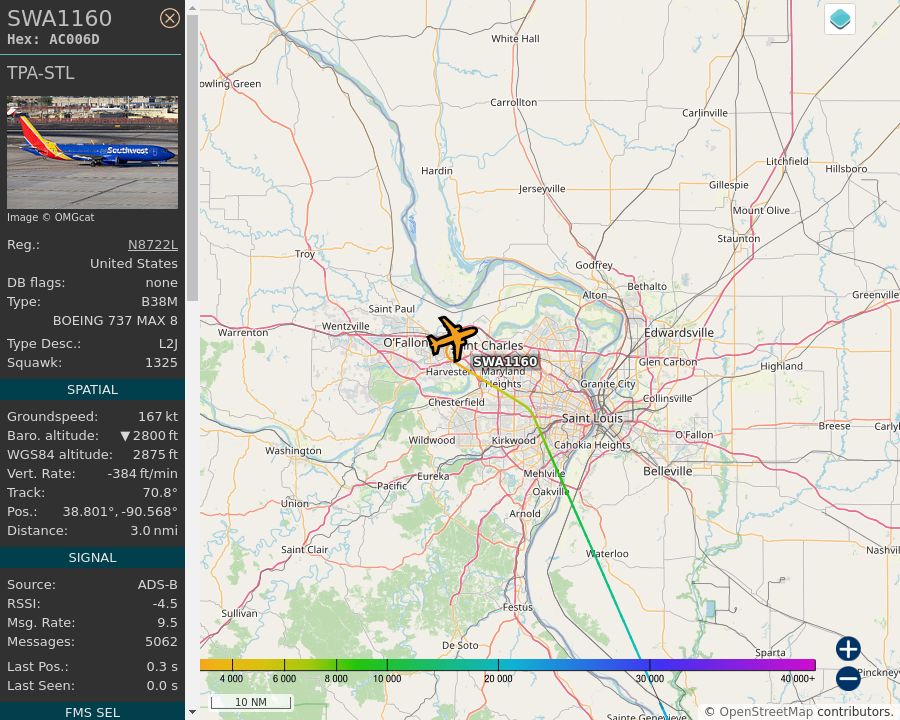Click the Chesterfield map label
The image size is (900, 720).
click(x=456, y=402)
